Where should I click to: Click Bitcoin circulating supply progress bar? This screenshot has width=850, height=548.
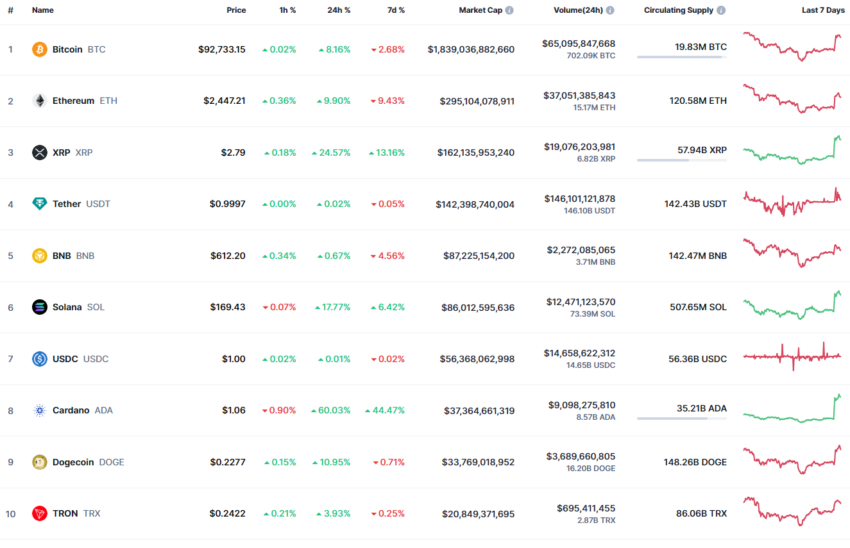click(681, 57)
